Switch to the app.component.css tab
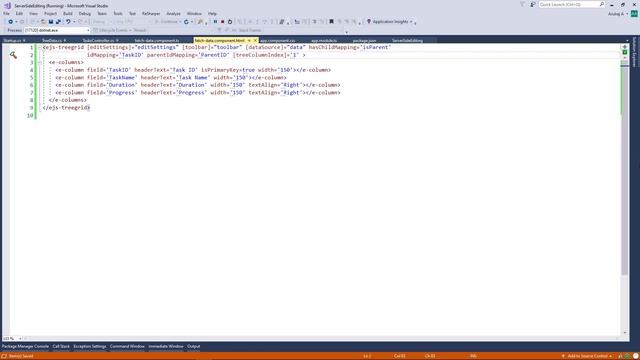The width and height of the screenshot is (640, 360). (x=278, y=40)
